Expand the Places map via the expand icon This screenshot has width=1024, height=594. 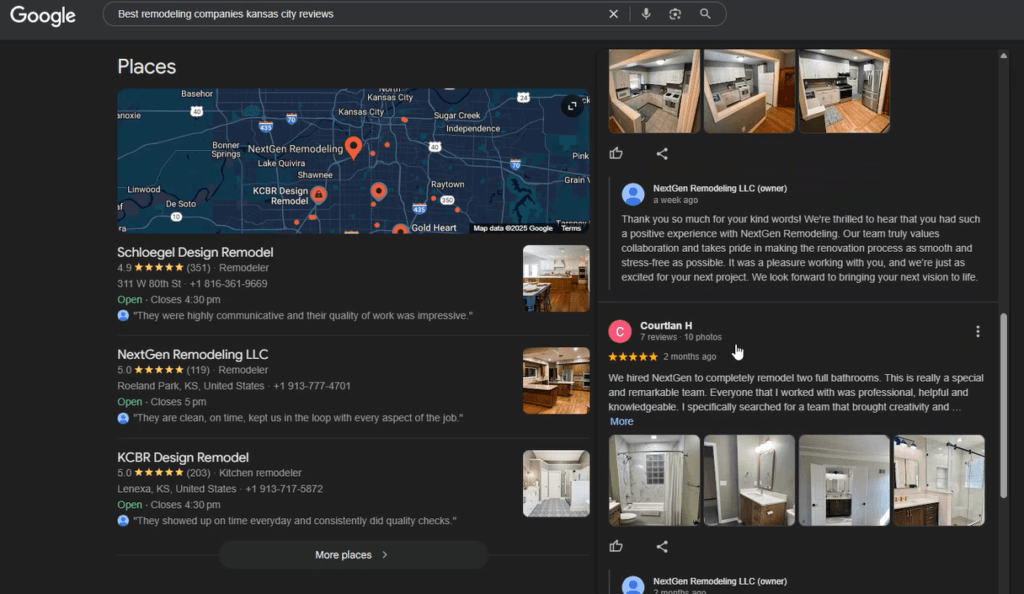coord(572,105)
